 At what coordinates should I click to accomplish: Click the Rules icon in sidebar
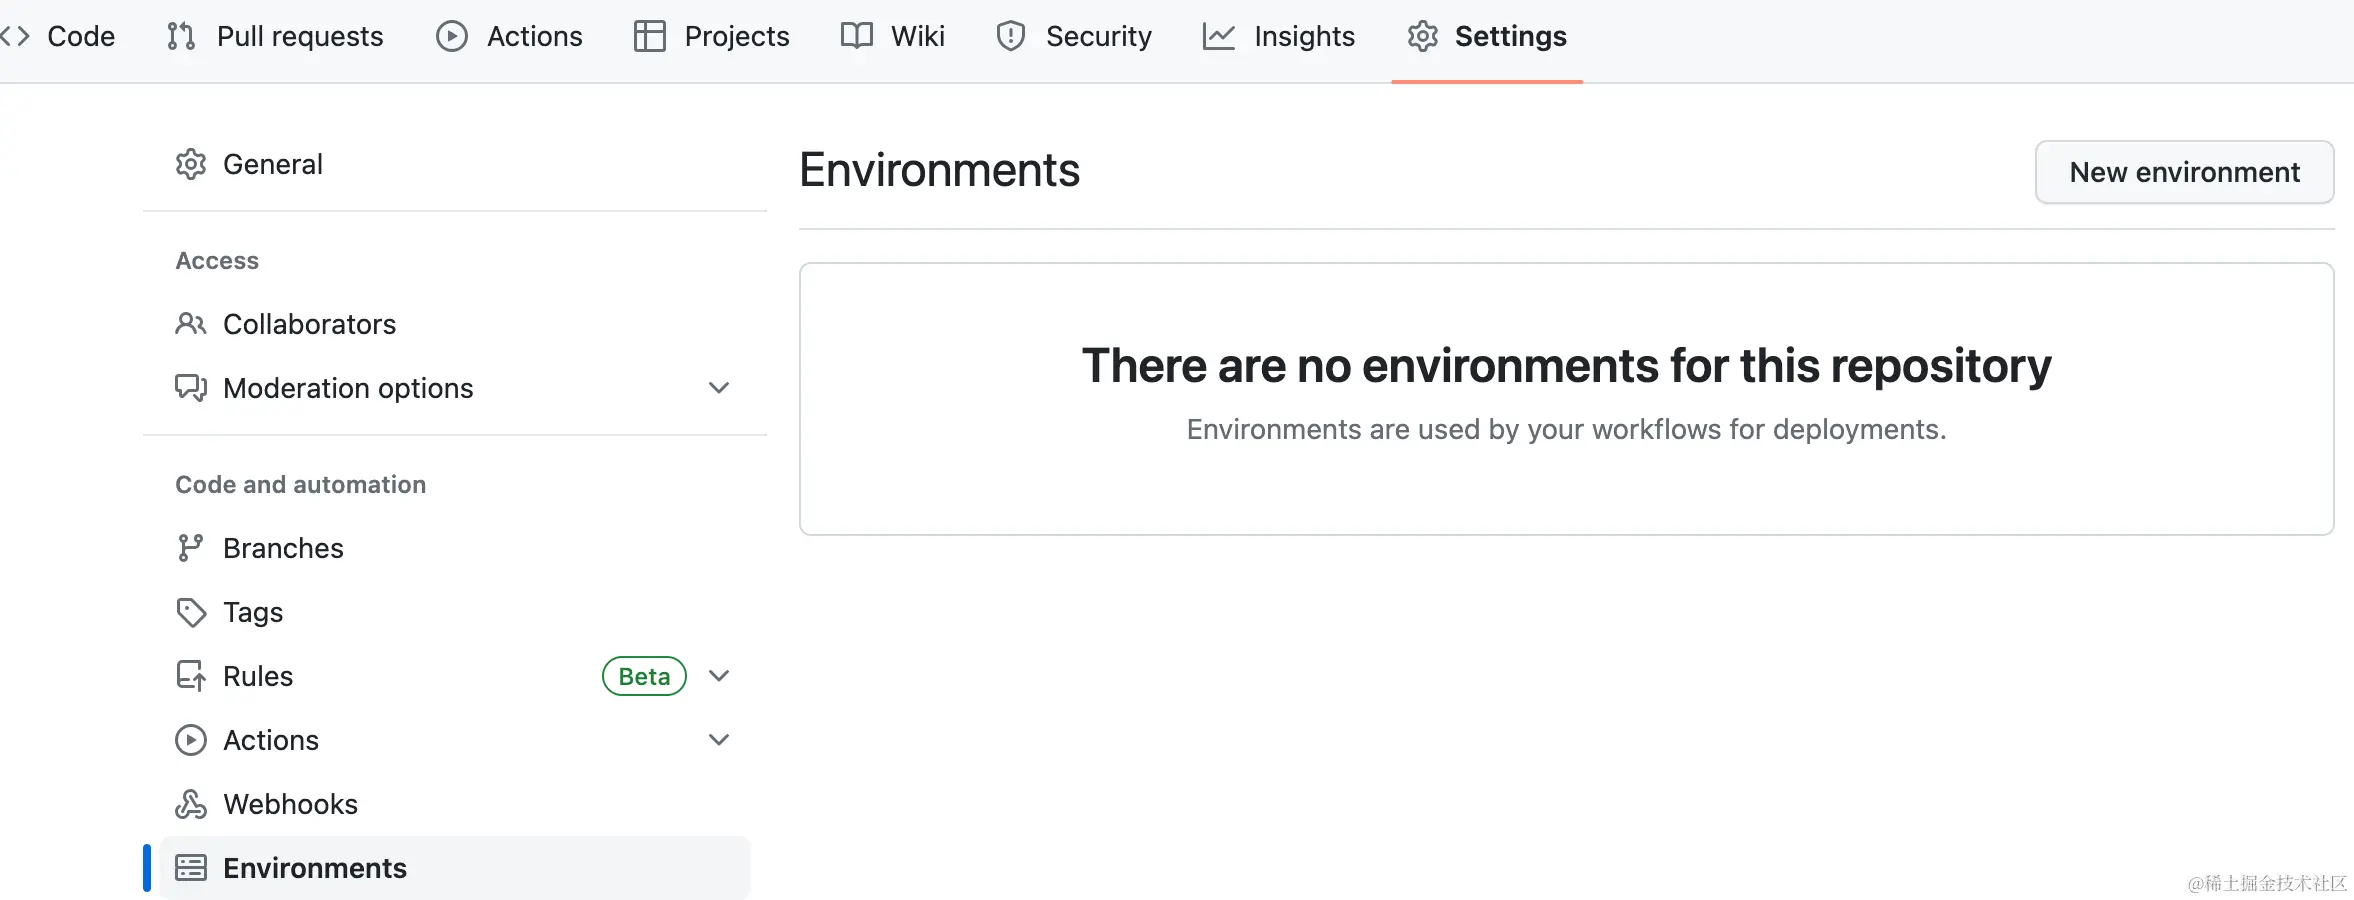tap(191, 676)
